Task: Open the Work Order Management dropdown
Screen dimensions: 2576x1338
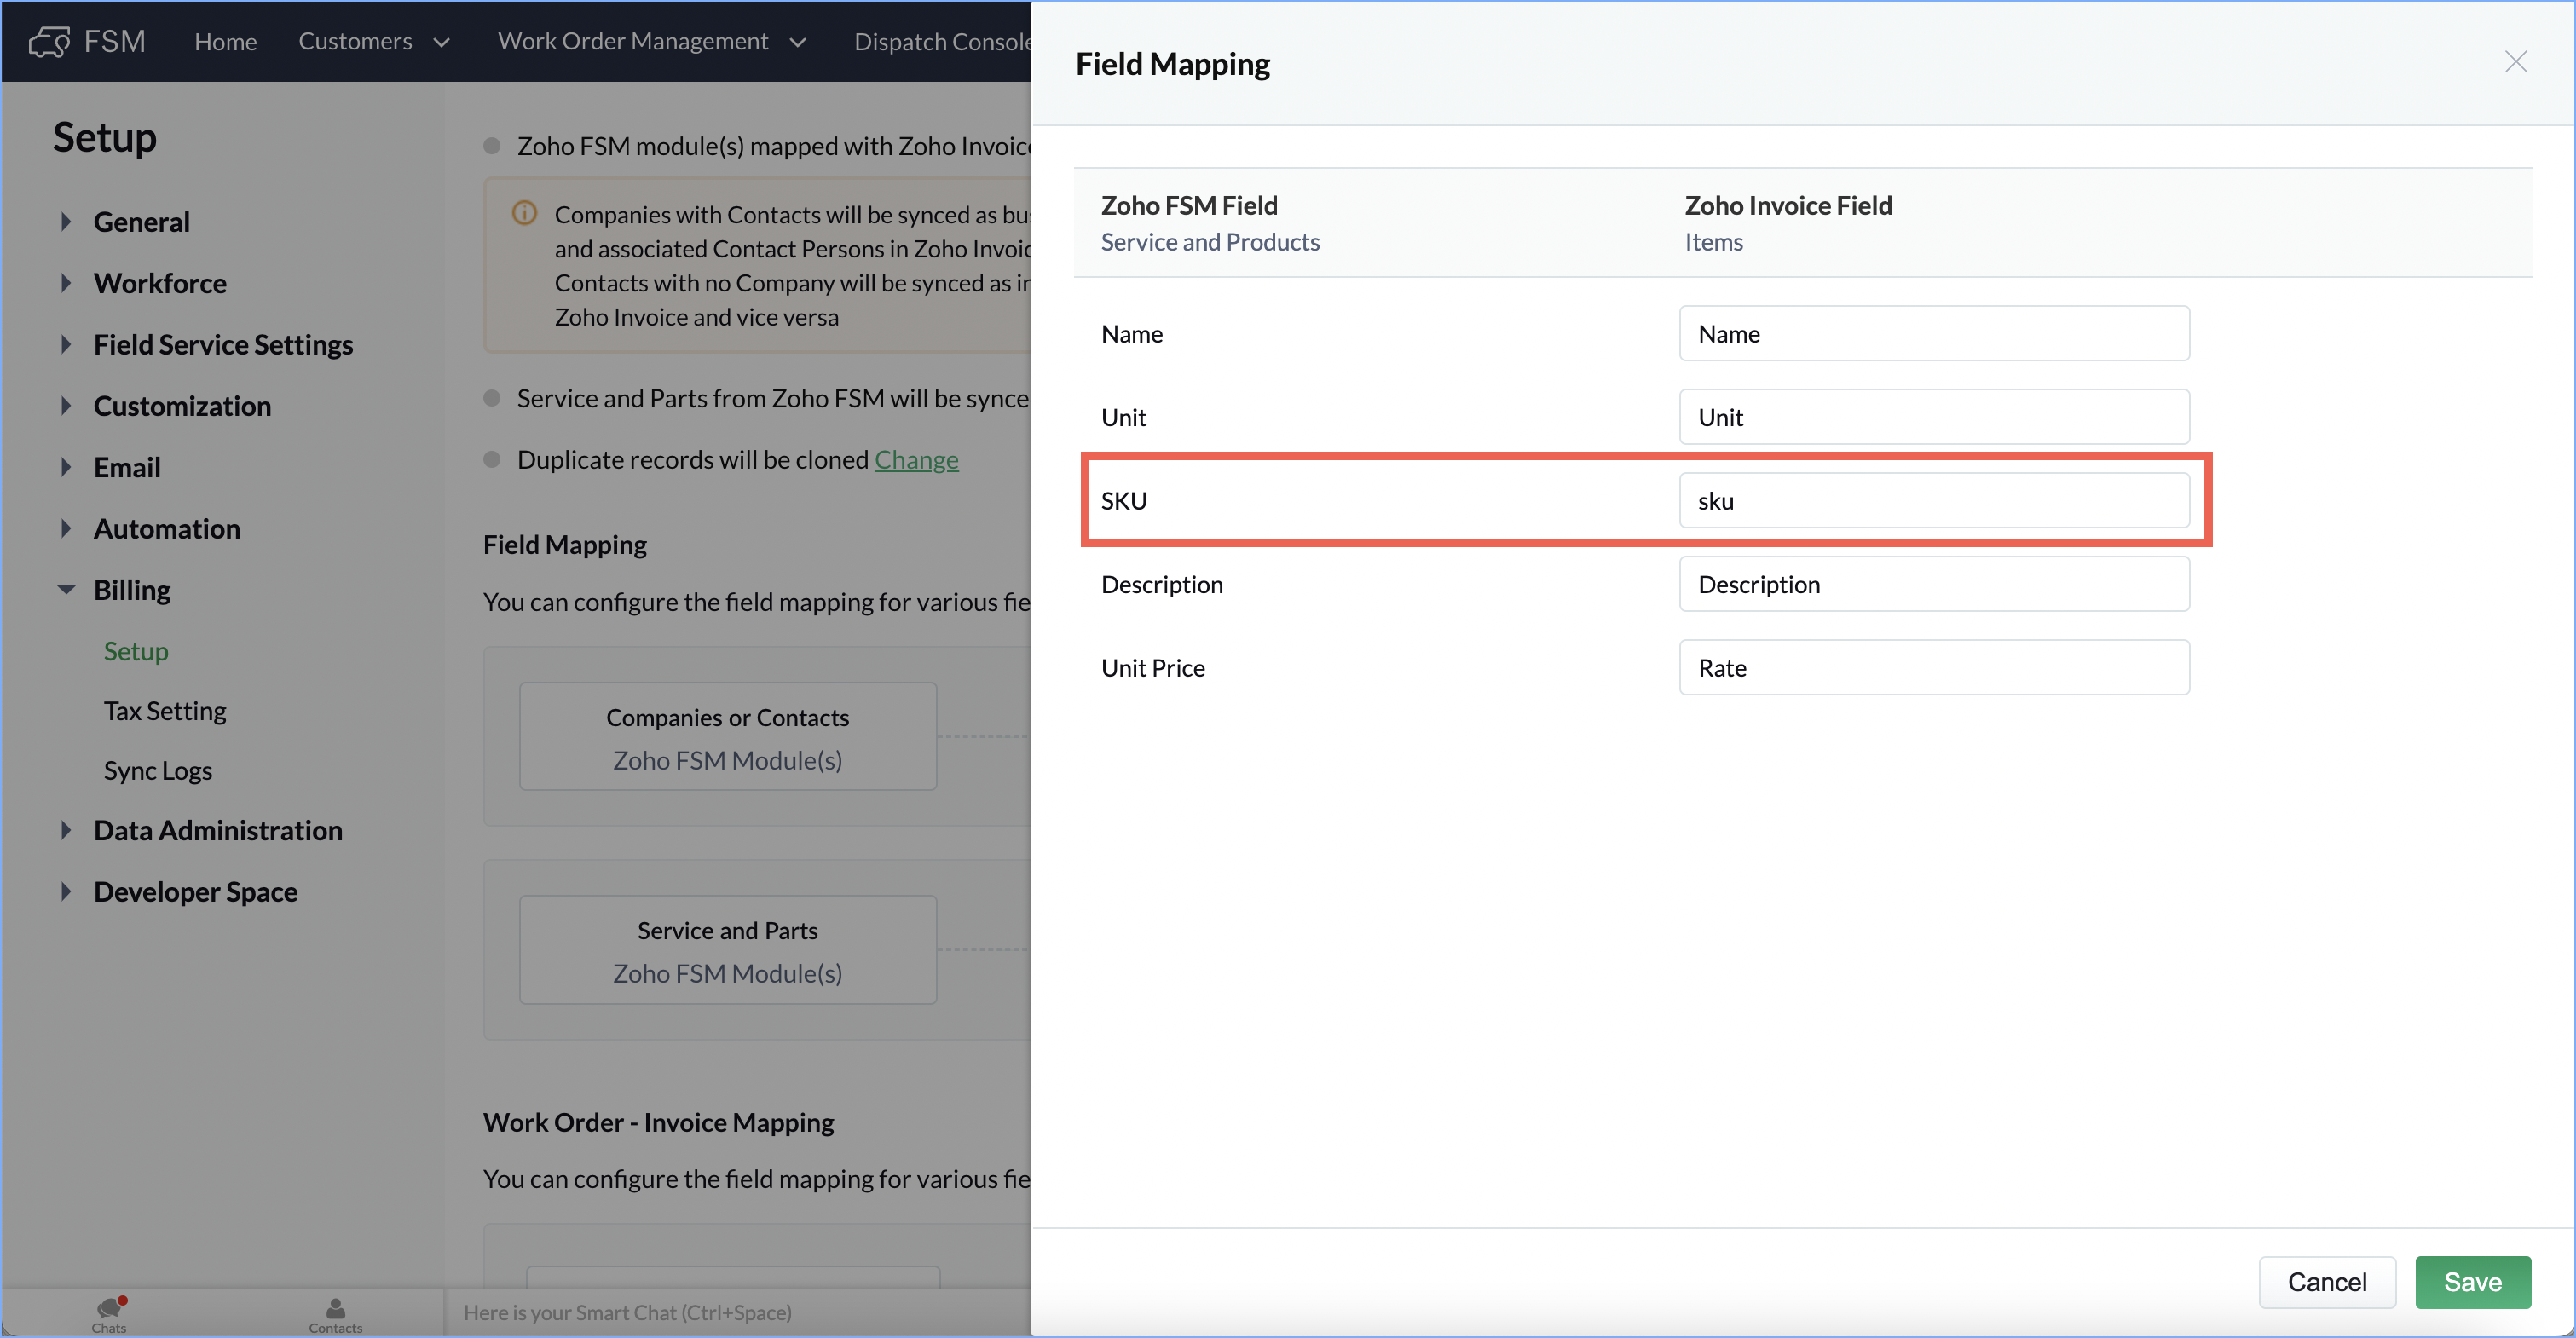Action: (x=651, y=41)
